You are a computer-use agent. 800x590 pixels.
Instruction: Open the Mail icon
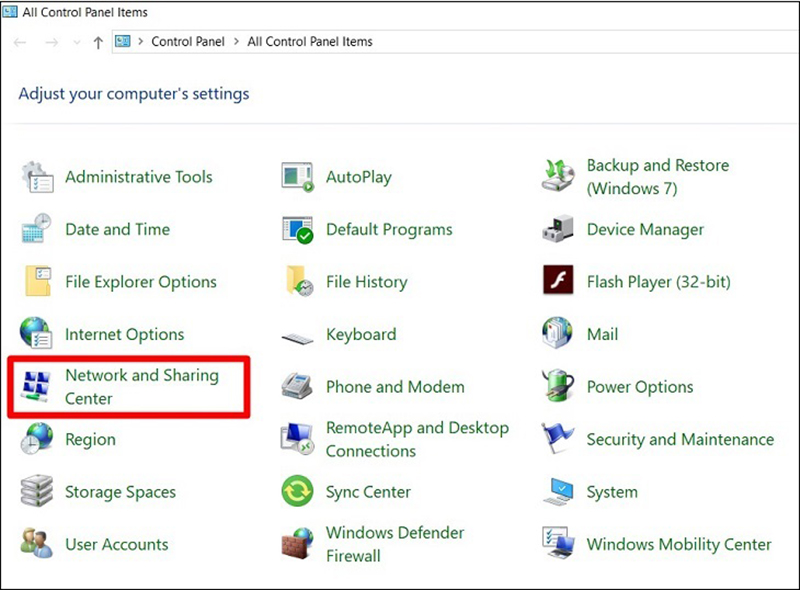click(558, 333)
